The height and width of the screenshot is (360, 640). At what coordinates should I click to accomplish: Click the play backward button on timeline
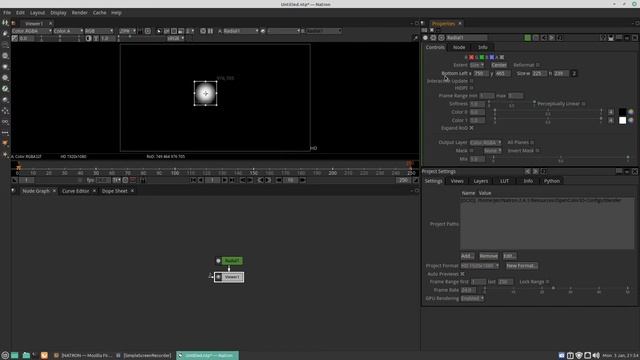201,180
